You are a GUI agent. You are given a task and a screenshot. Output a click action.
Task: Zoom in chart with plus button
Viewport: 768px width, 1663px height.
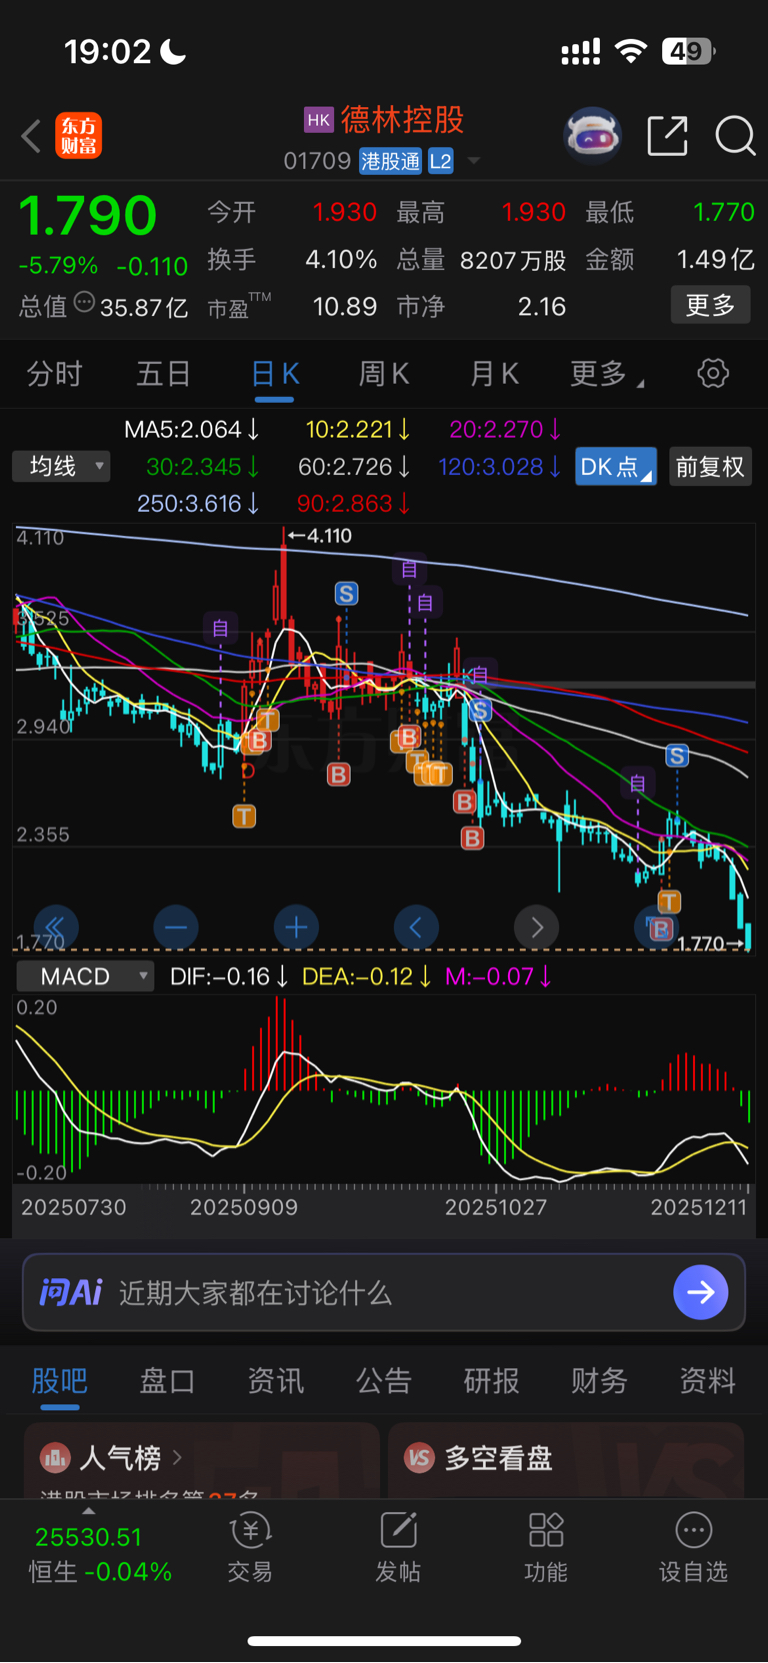point(296,928)
